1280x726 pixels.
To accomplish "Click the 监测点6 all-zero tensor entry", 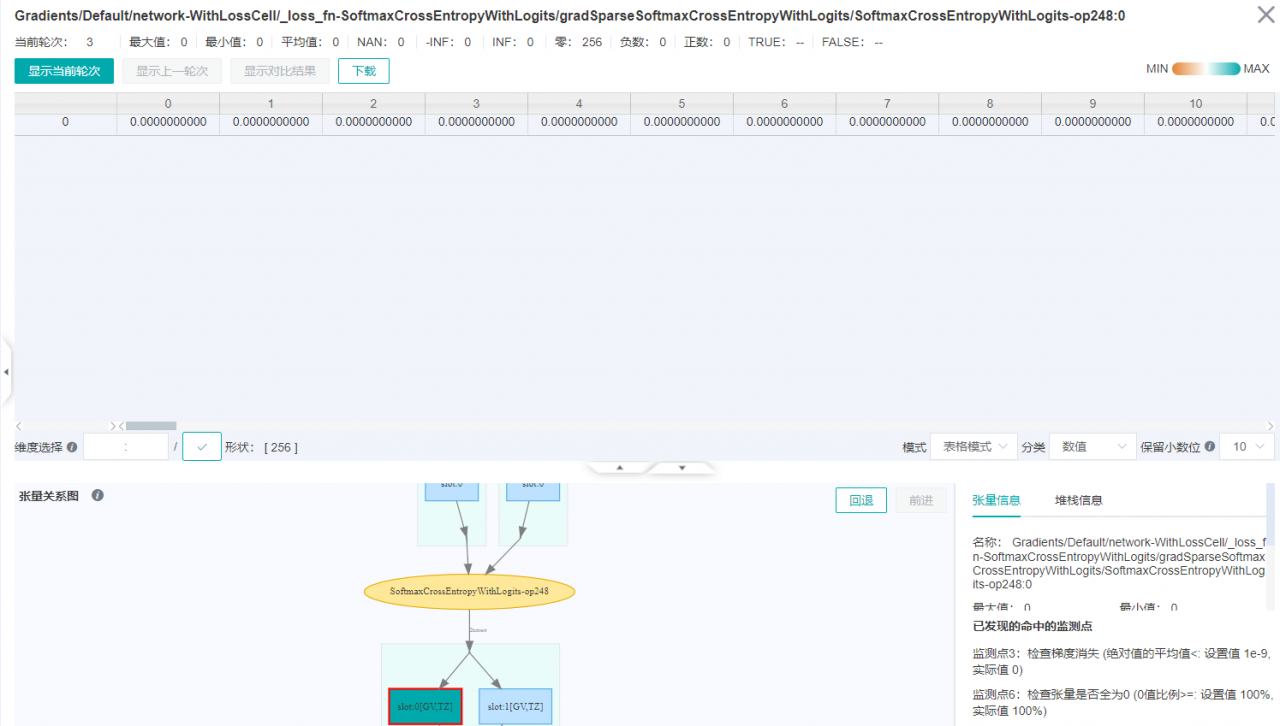I will click(1121, 702).
